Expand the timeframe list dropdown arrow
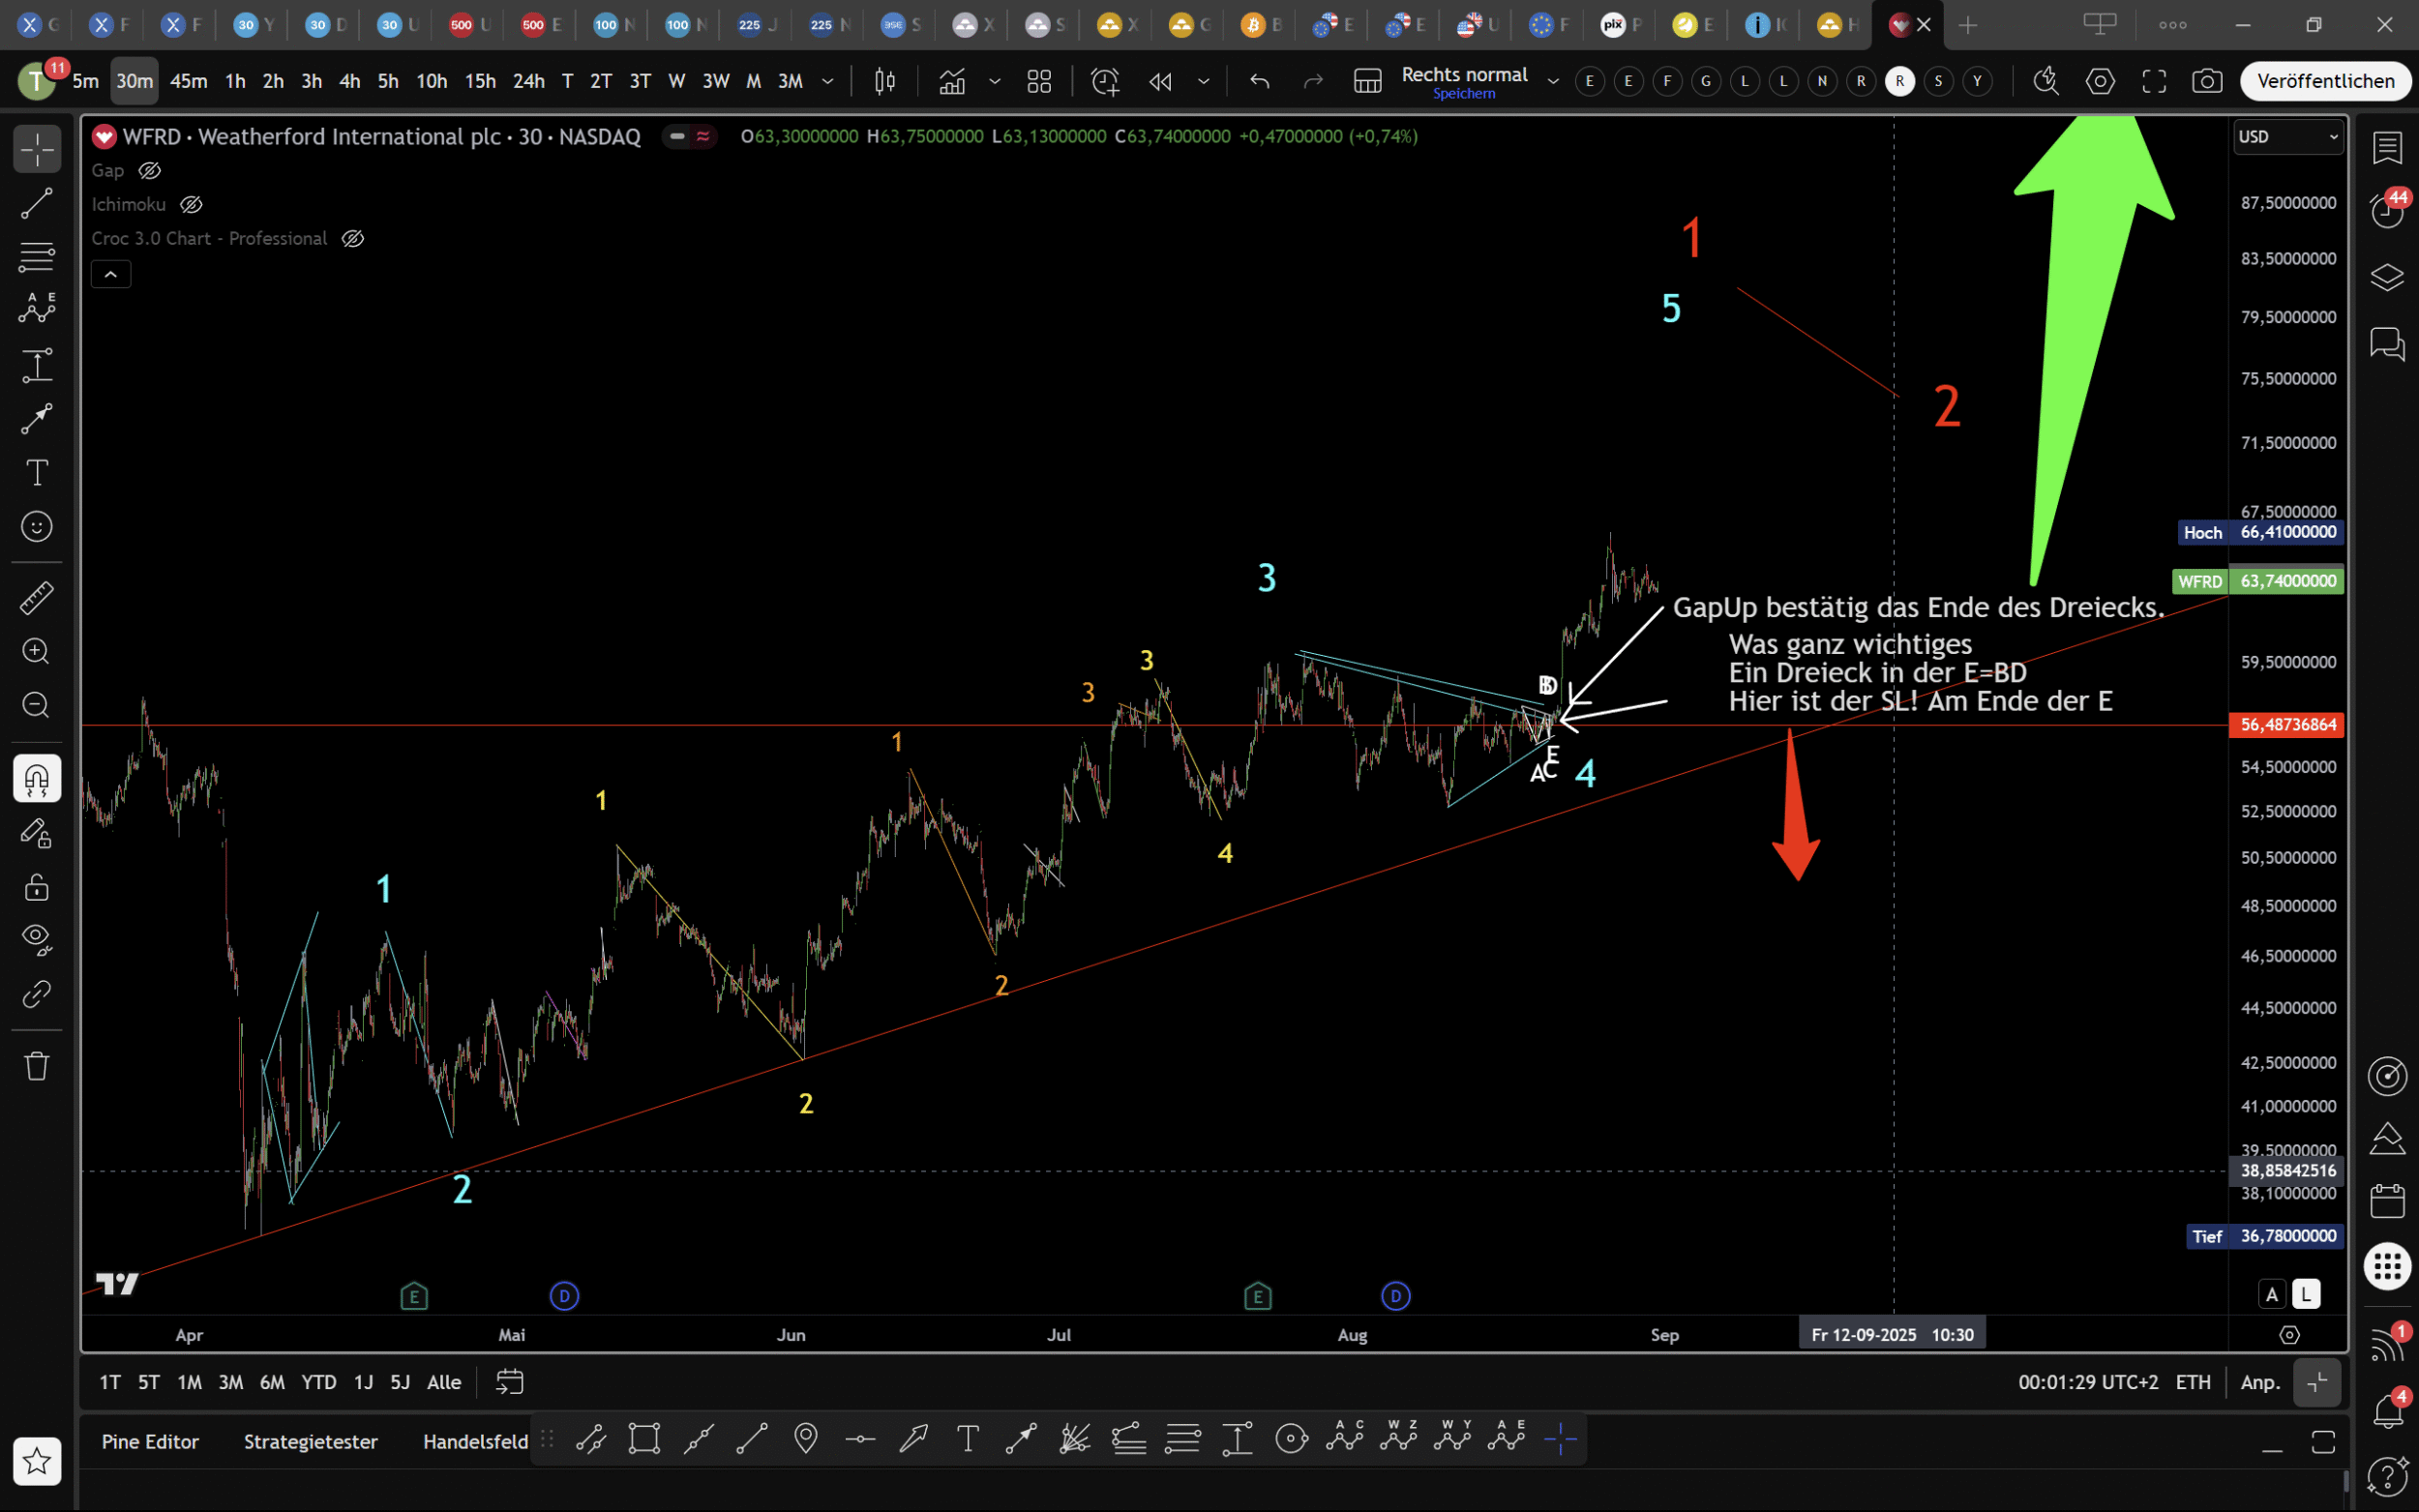Viewport: 2419px width, 1512px height. 828,81
